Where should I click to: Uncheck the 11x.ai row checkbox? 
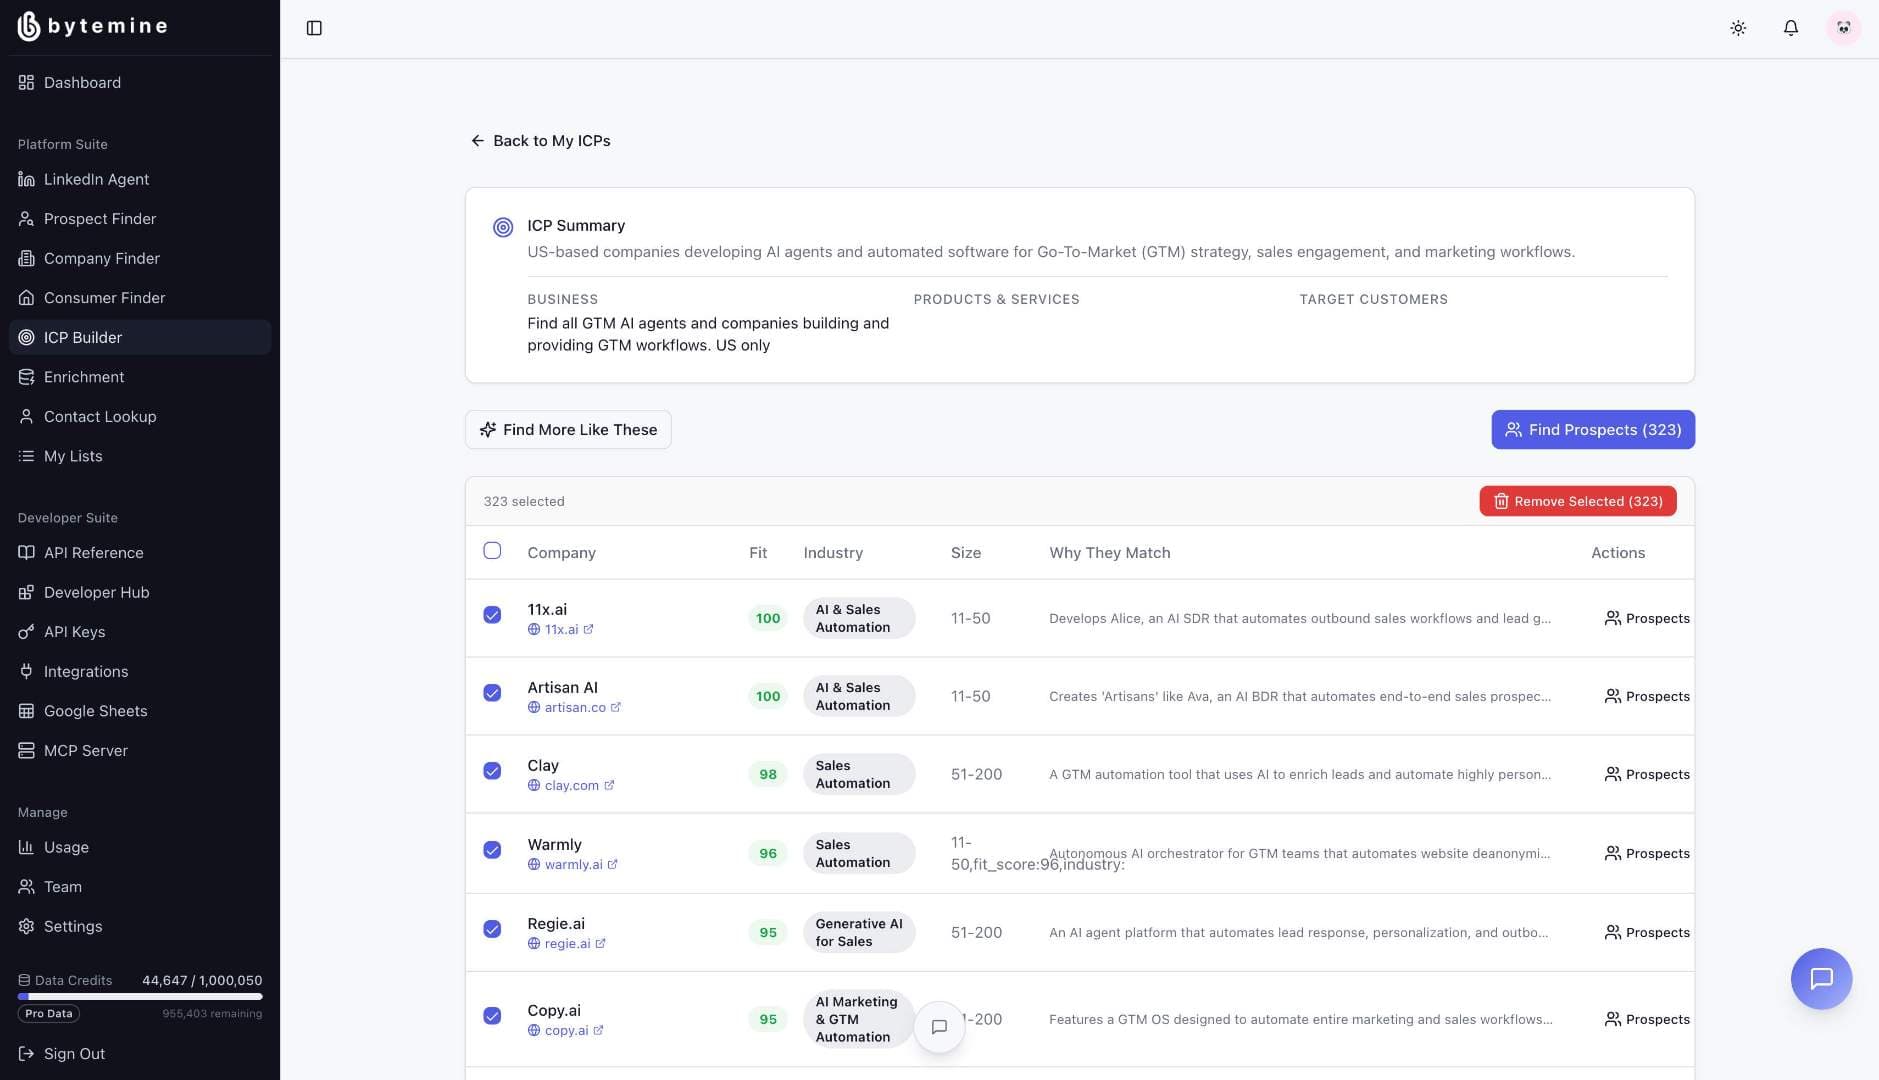click(x=492, y=616)
